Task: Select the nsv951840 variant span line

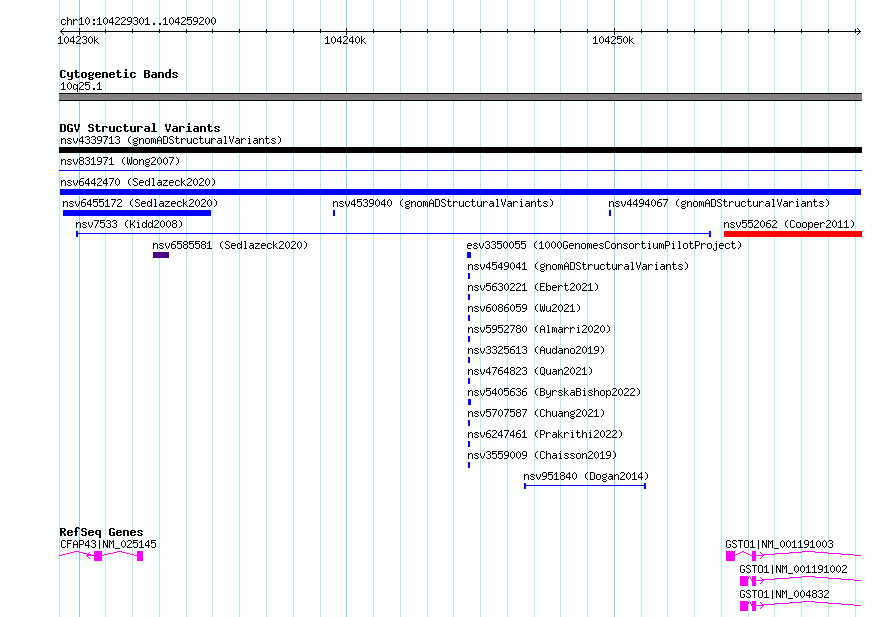Action: [x=585, y=486]
